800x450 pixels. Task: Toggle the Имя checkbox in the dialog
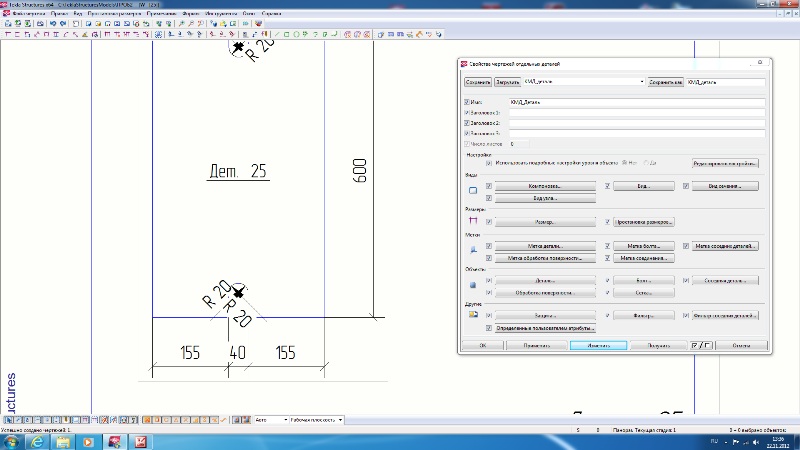coord(467,102)
